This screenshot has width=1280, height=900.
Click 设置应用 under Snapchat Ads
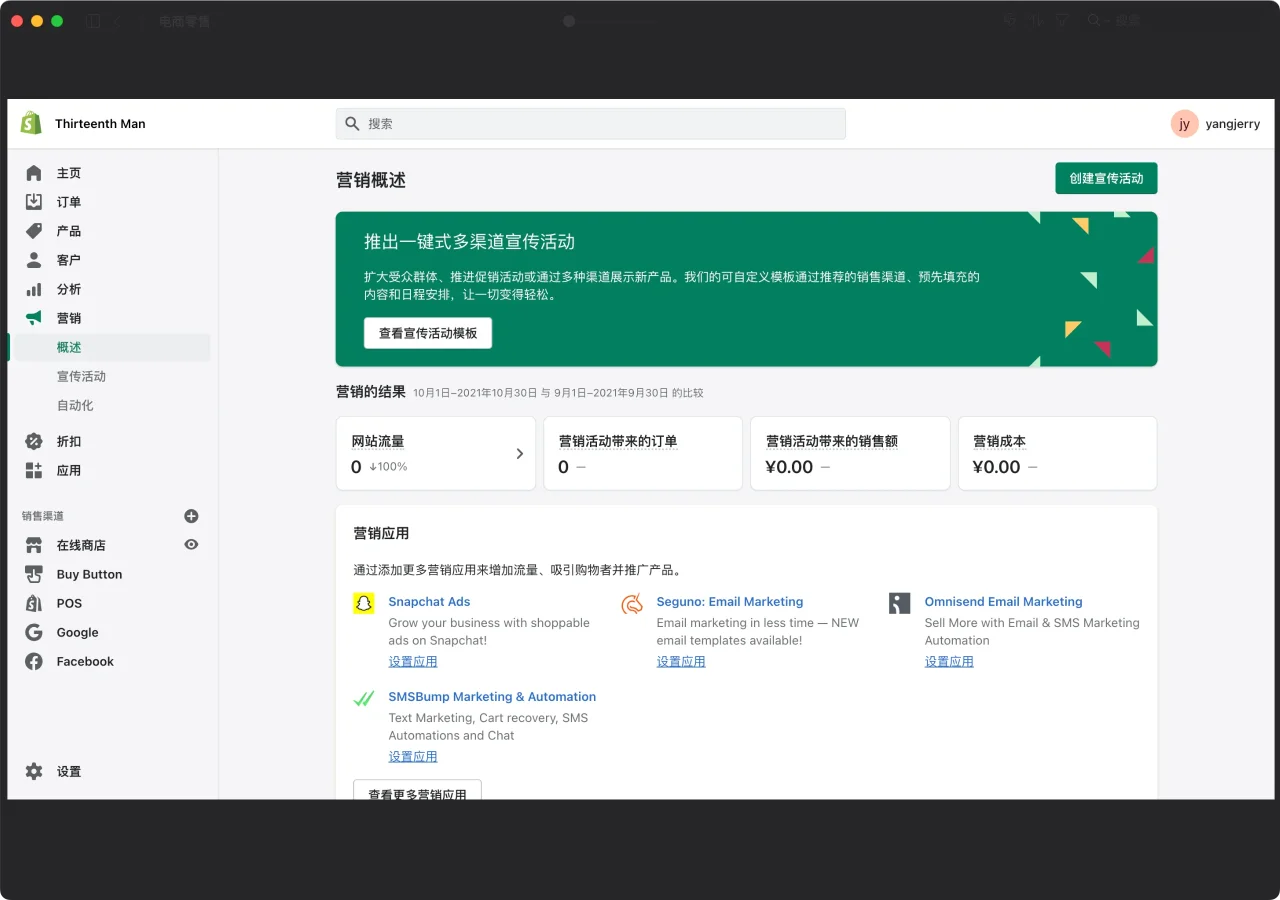pyautogui.click(x=413, y=661)
